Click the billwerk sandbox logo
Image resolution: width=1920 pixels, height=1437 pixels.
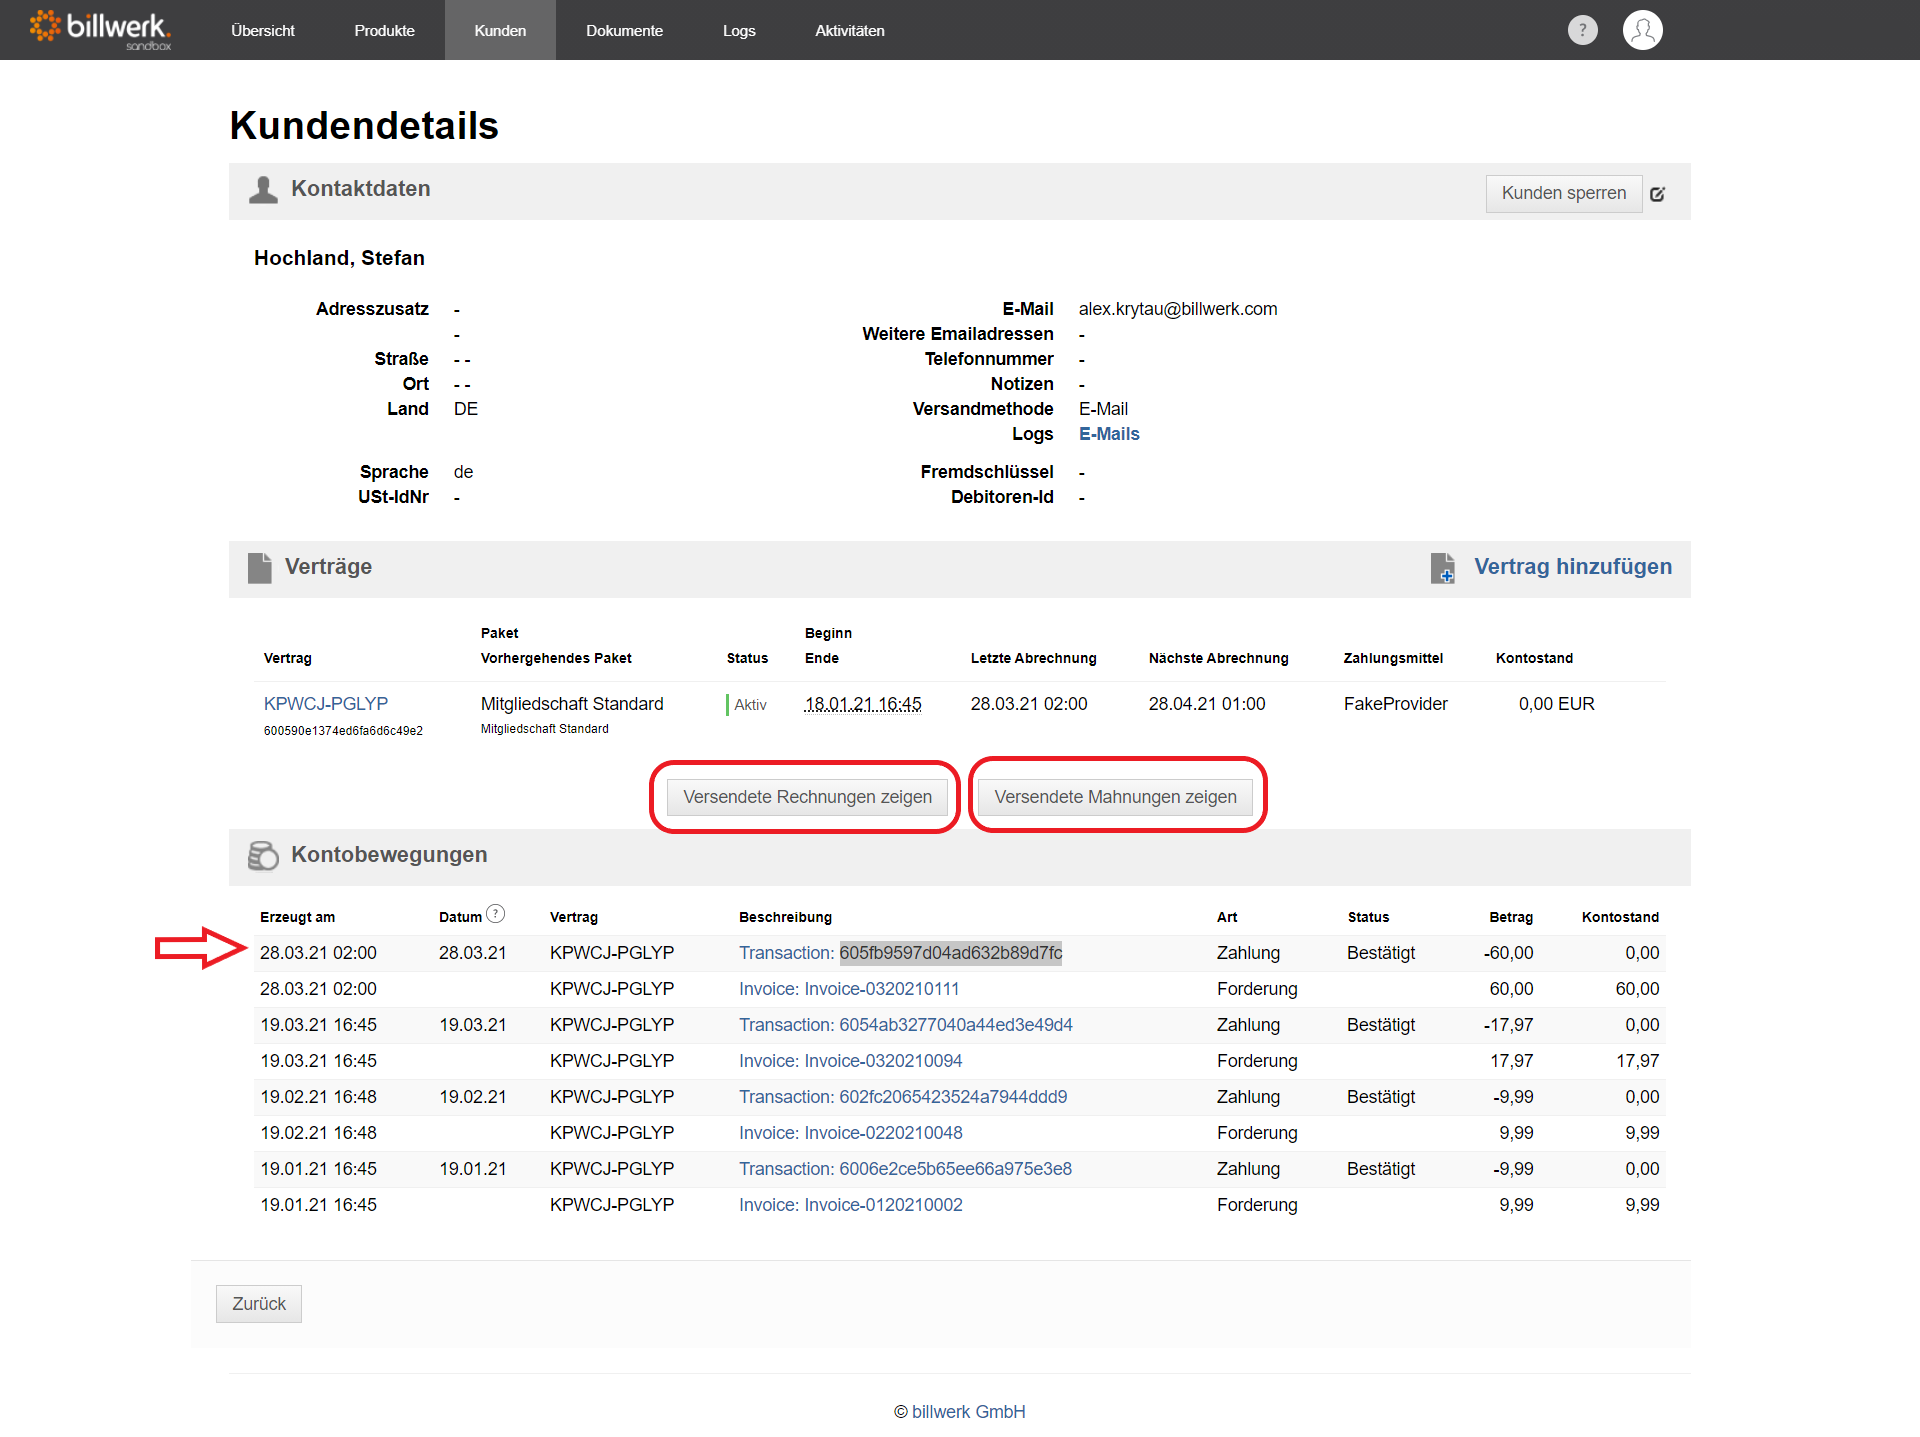click(x=100, y=30)
